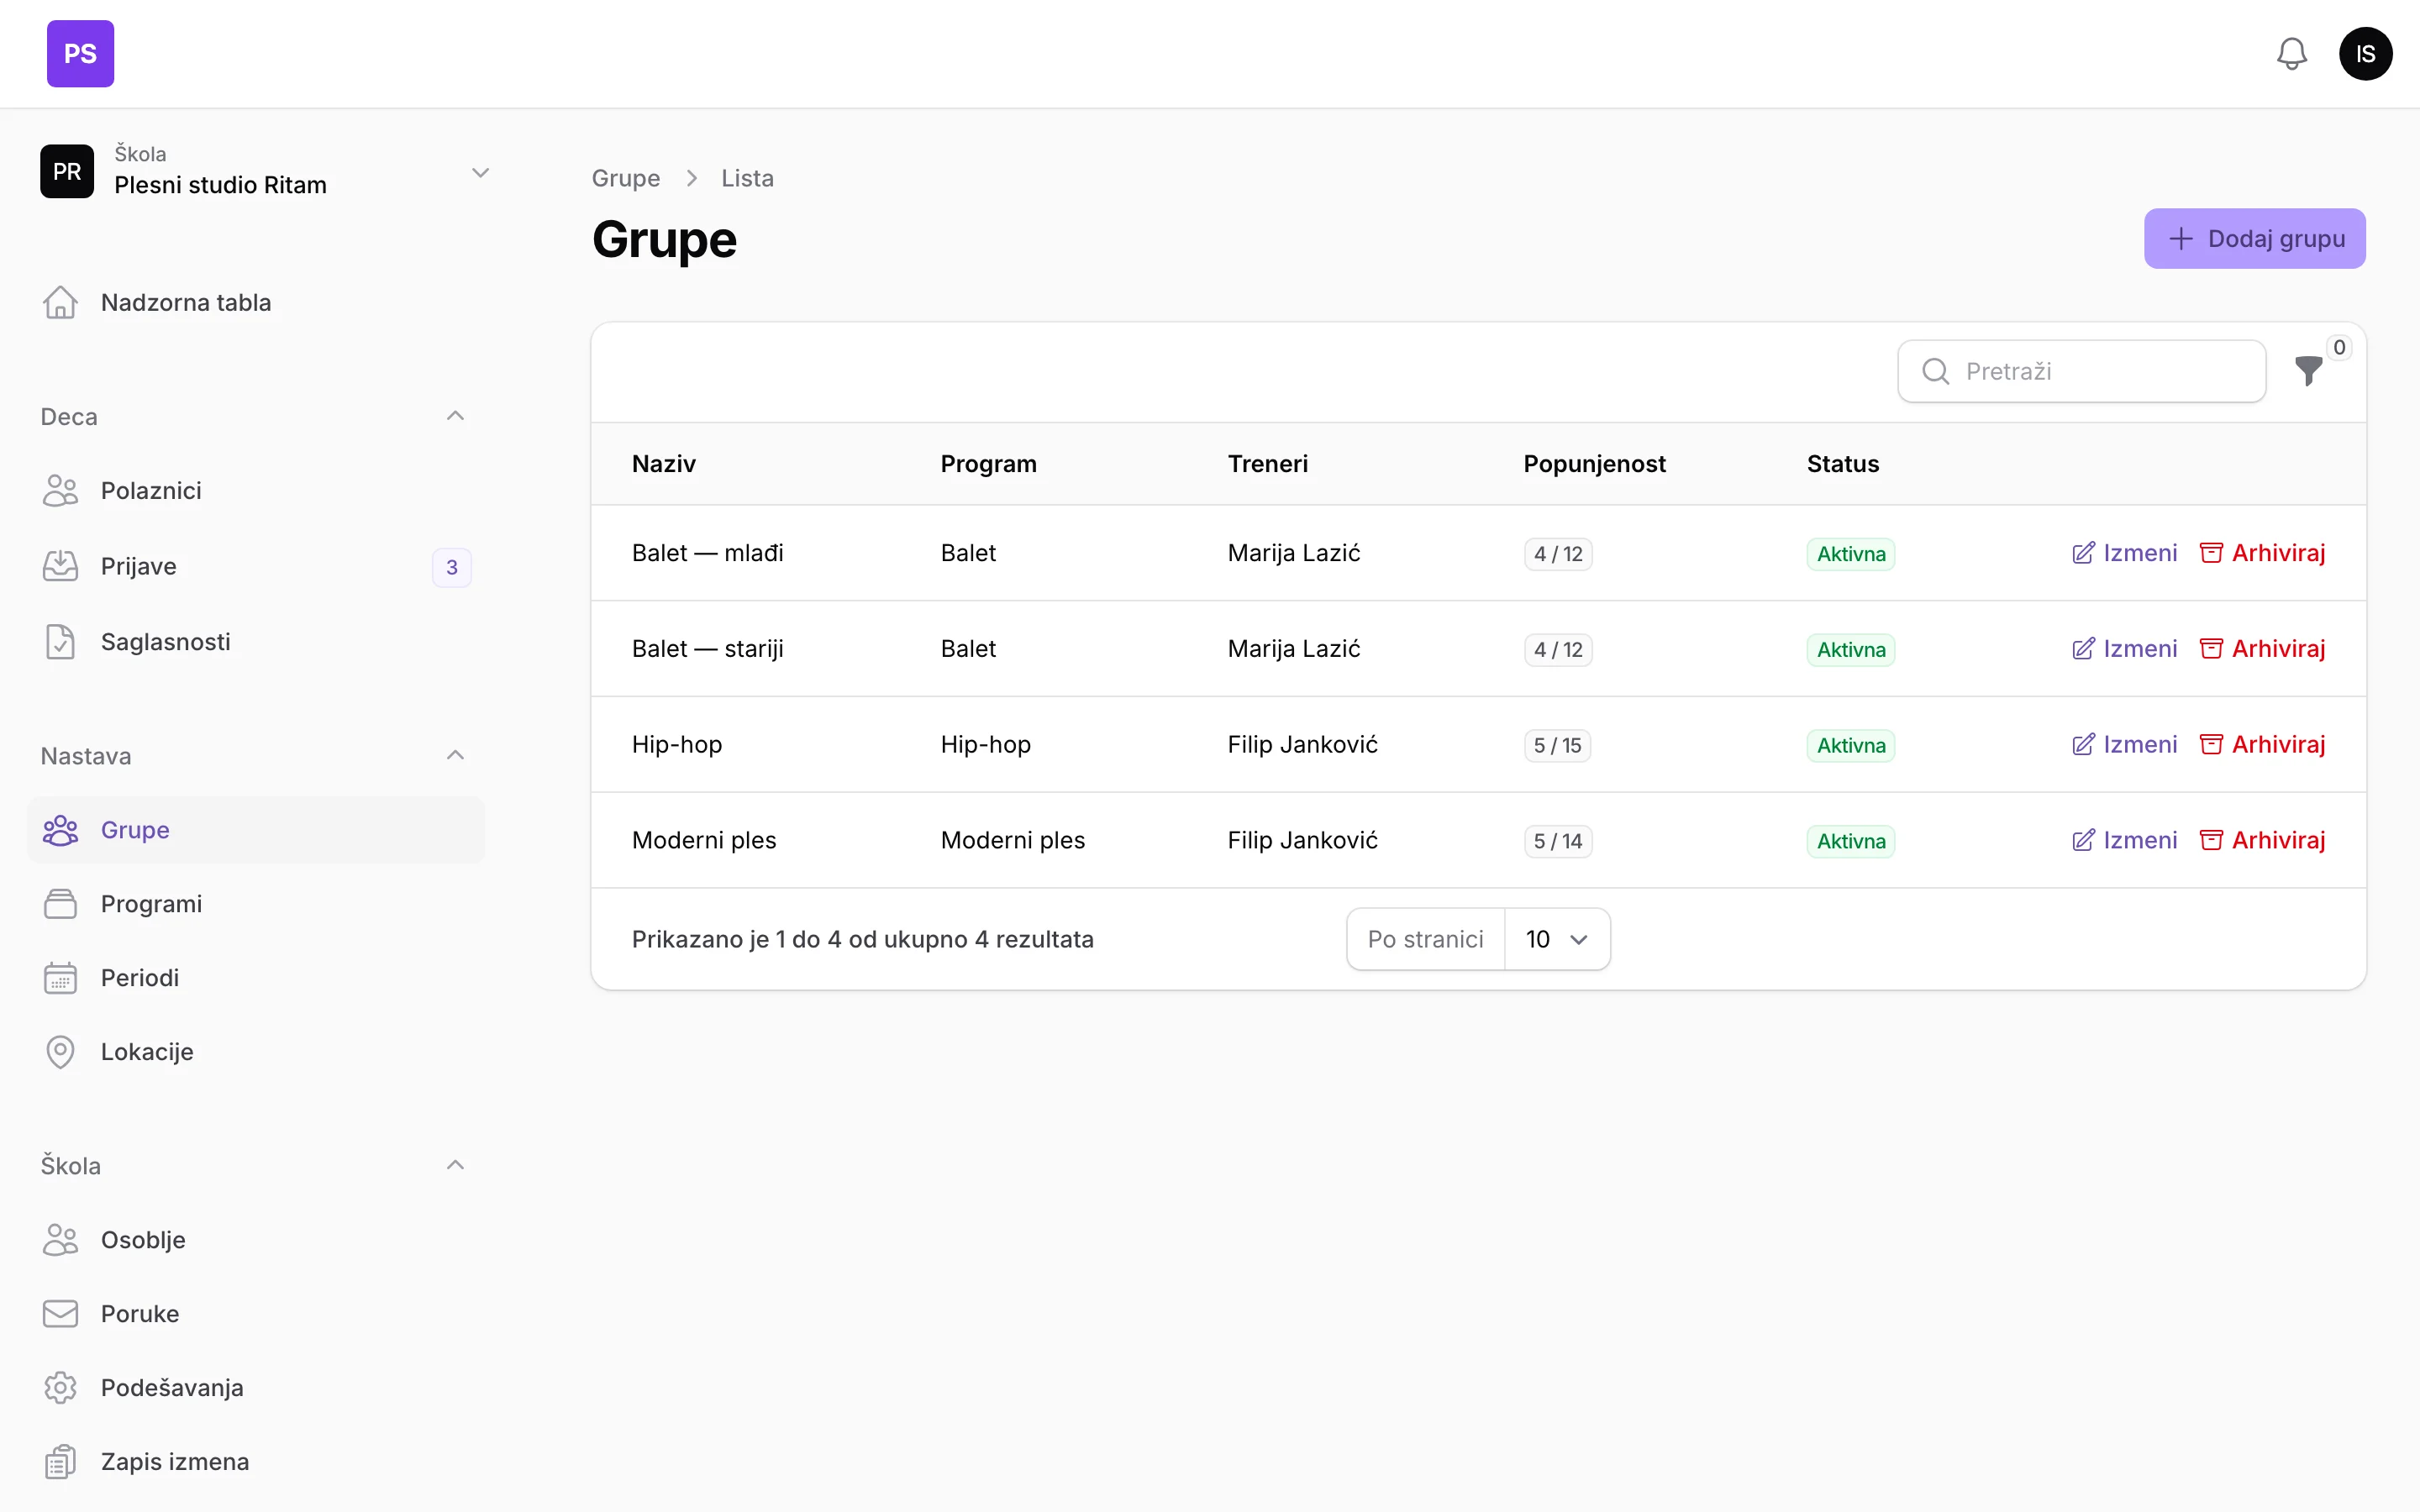Expand the Plesni studio Ritam school switcher
Image resolution: width=2420 pixels, height=1512 pixels.
click(266, 171)
